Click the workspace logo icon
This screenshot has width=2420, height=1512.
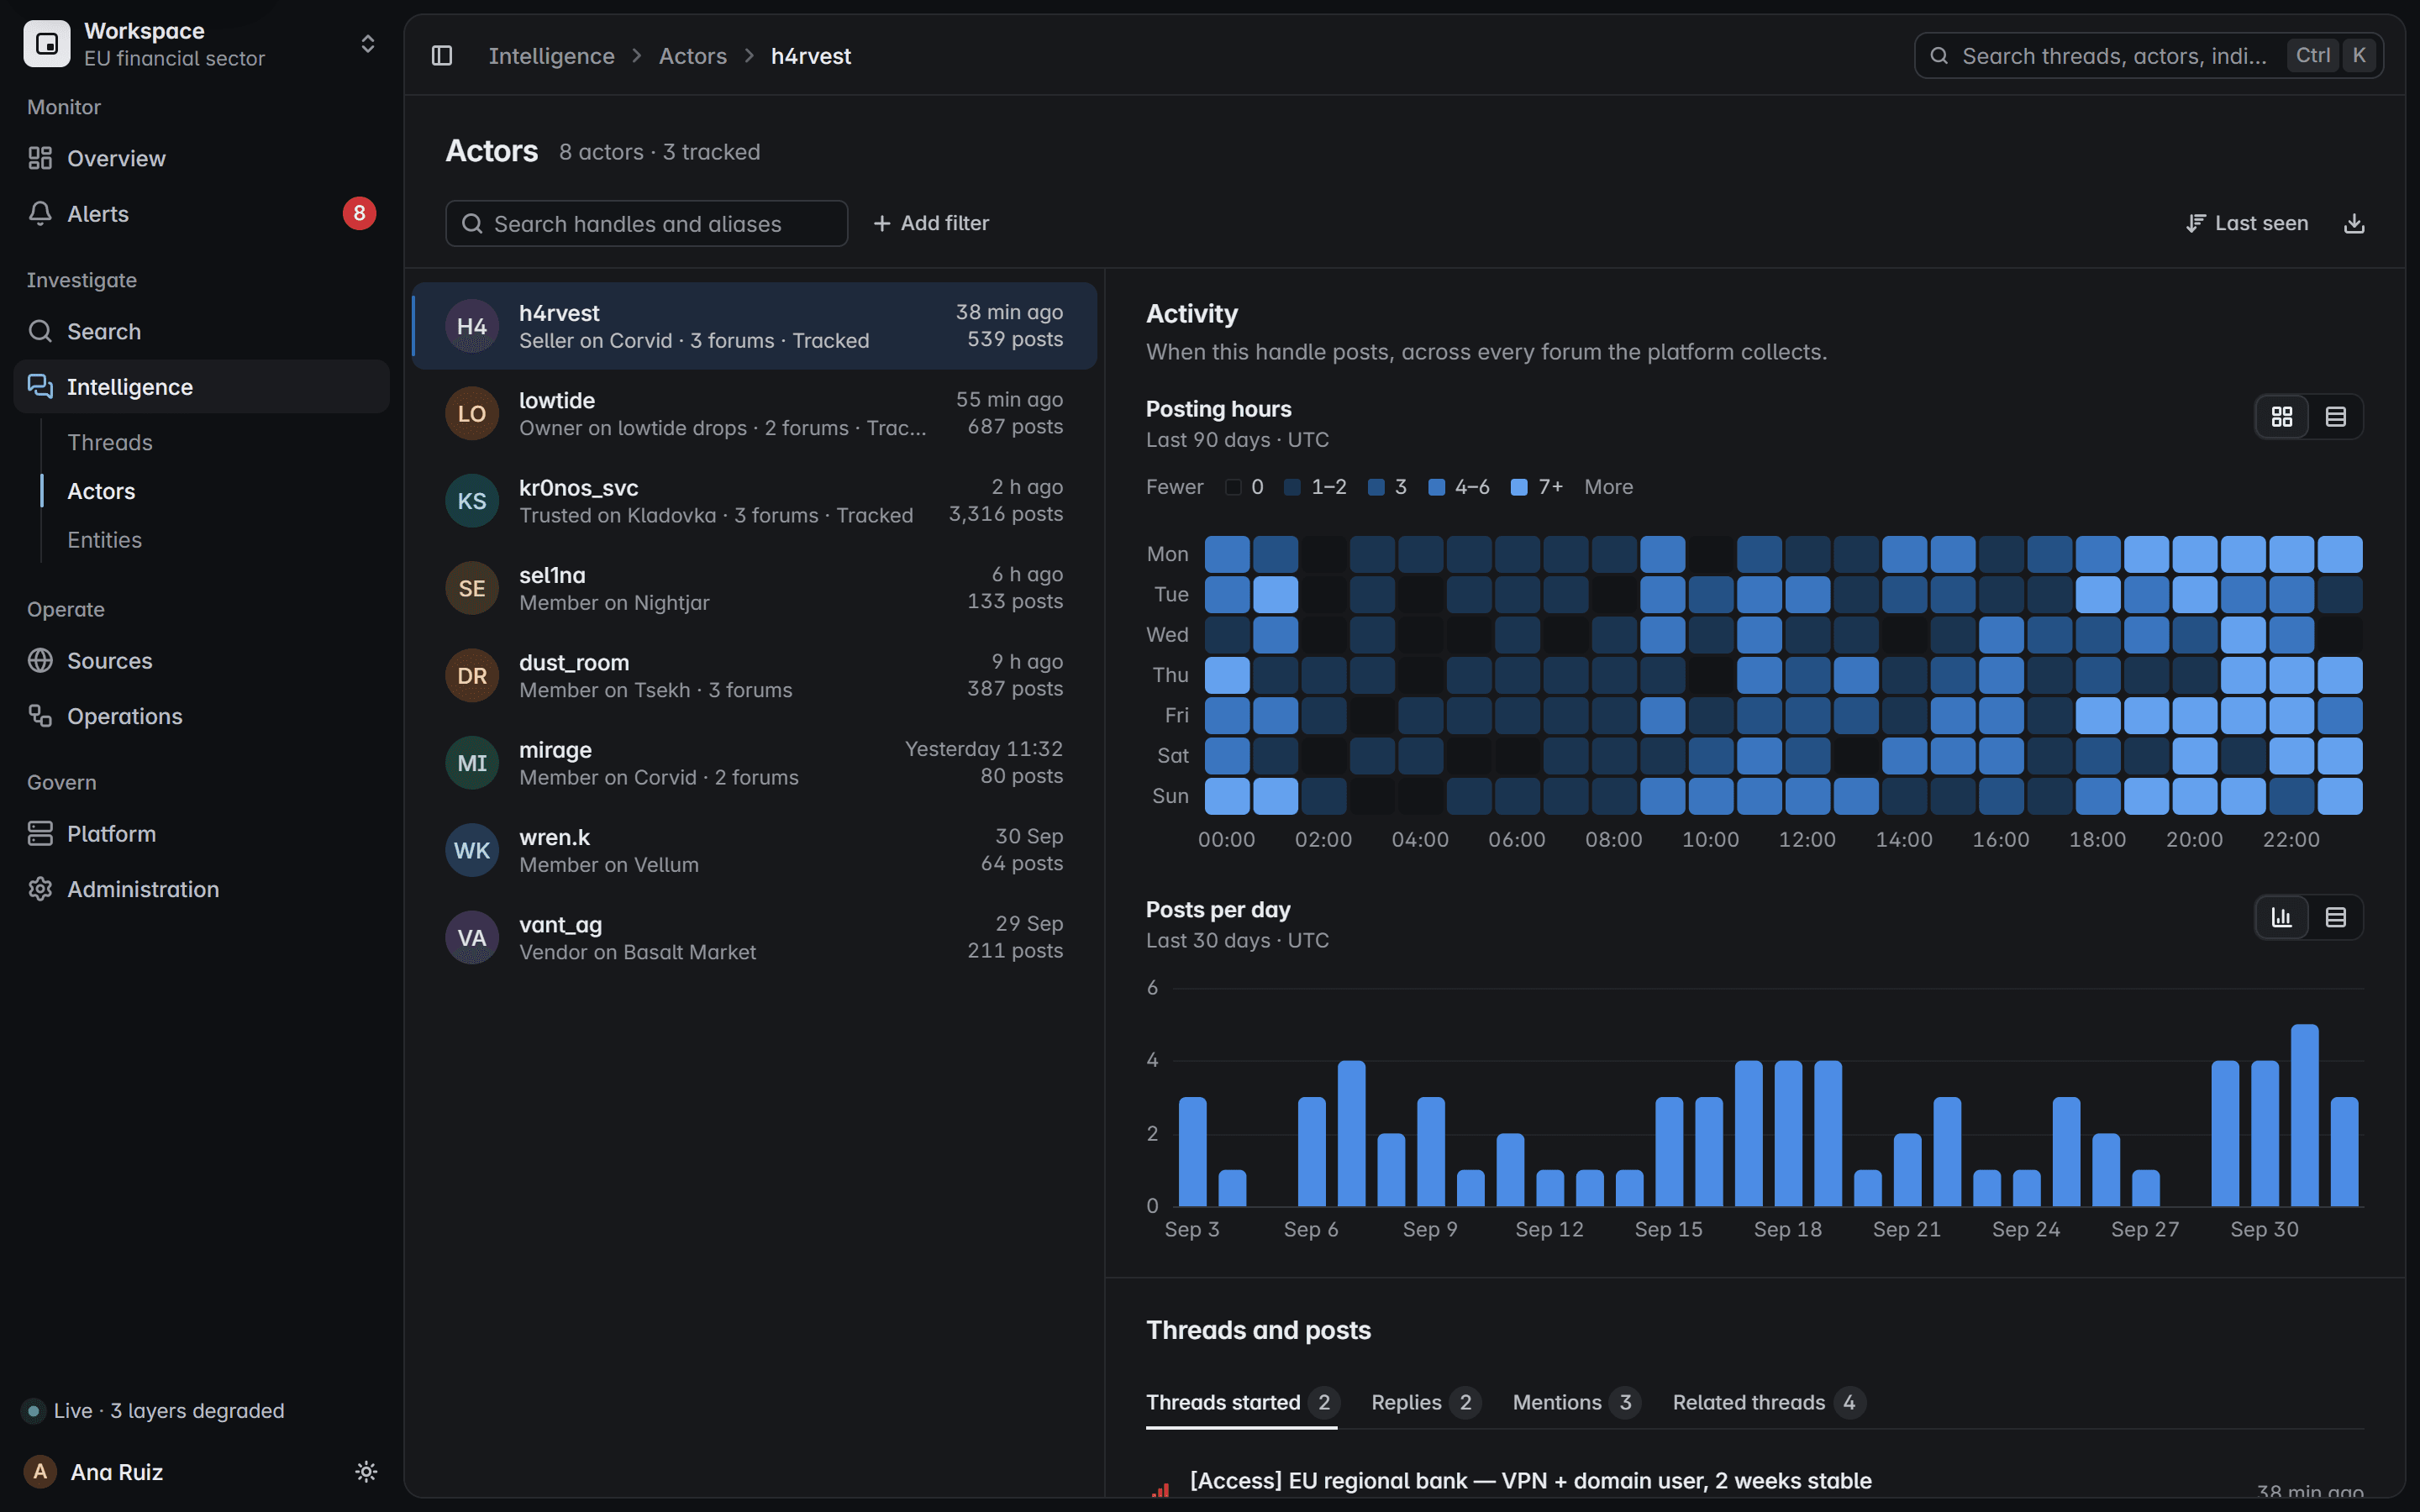point(47,44)
